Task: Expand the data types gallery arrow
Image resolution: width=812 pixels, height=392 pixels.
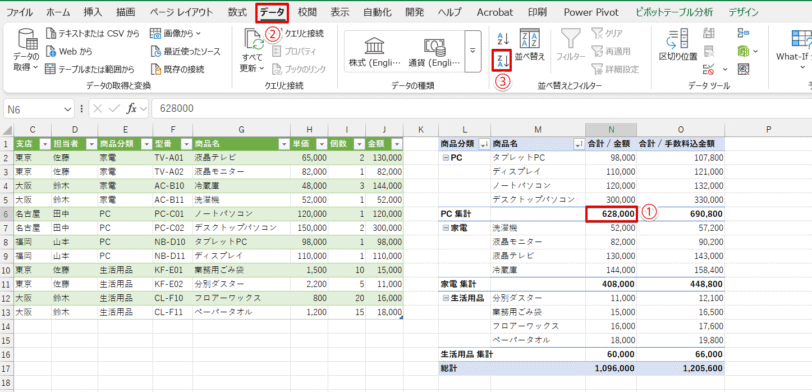Action: coord(472,50)
